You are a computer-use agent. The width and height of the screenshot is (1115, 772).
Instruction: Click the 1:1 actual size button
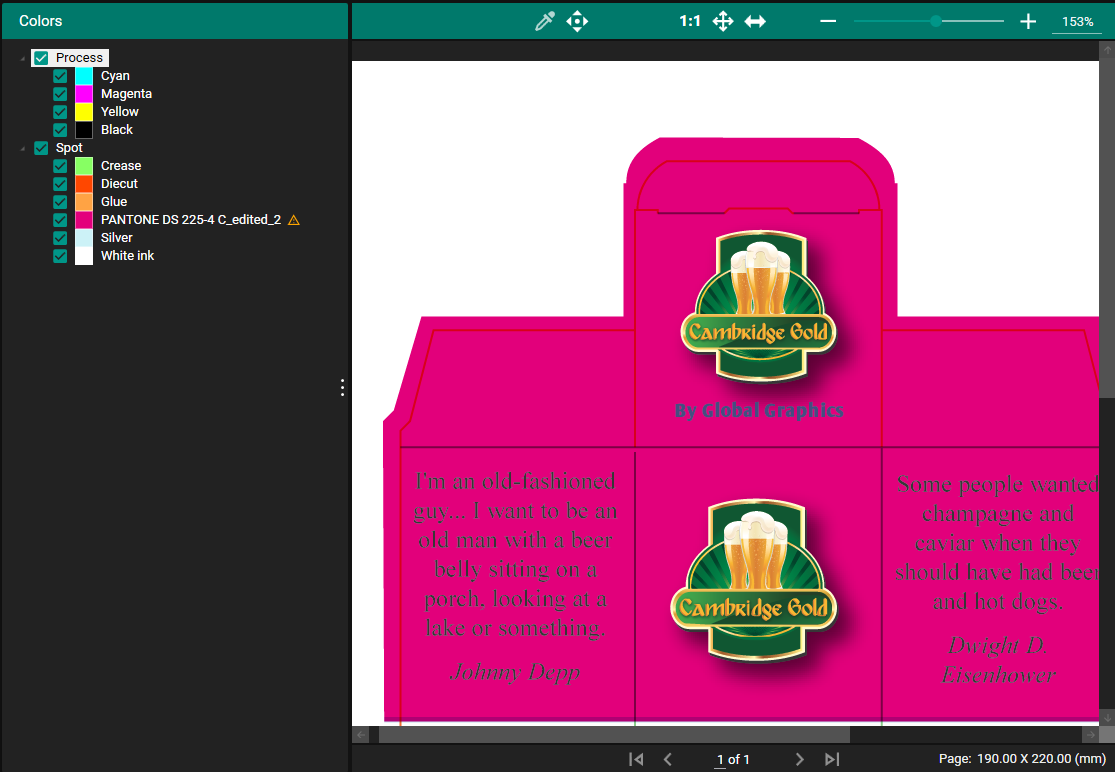[689, 21]
